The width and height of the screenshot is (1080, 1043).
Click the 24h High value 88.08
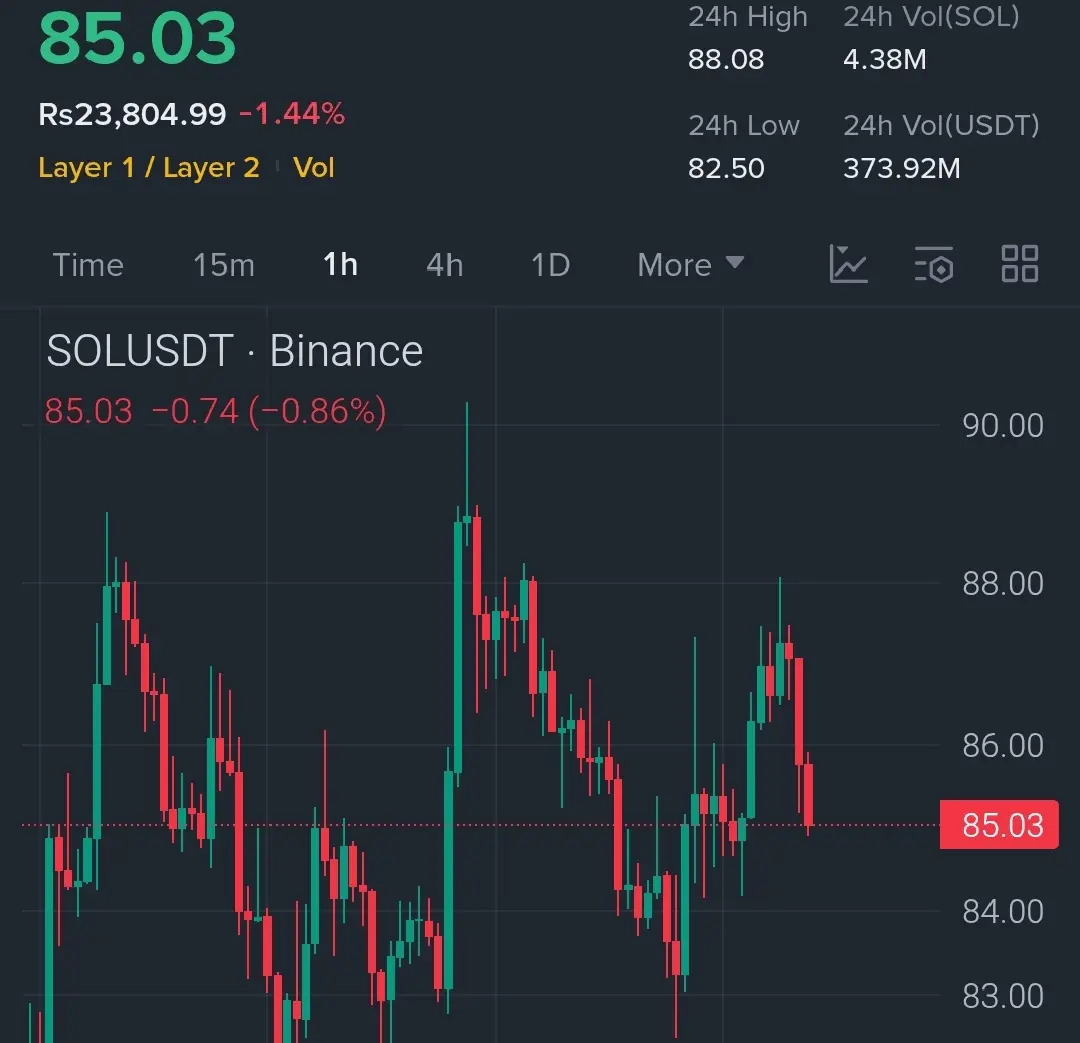(726, 59)
